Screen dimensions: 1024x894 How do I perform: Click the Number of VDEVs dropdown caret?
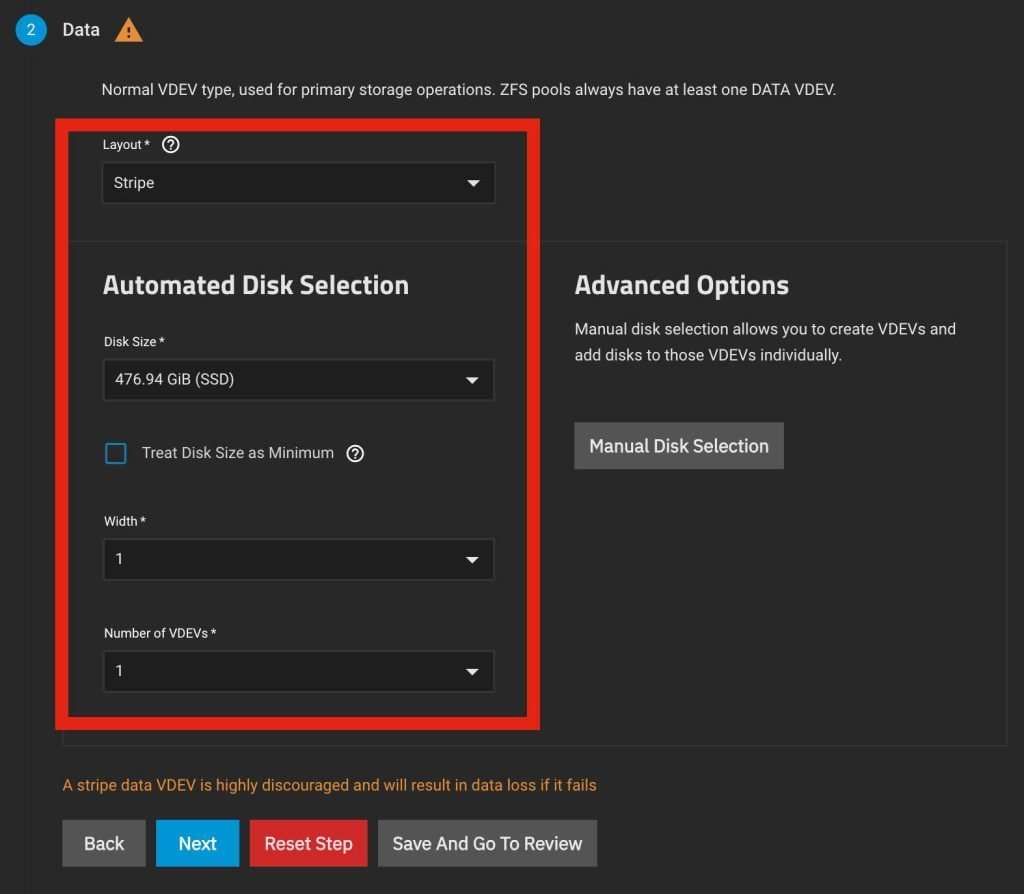point(473,672)
